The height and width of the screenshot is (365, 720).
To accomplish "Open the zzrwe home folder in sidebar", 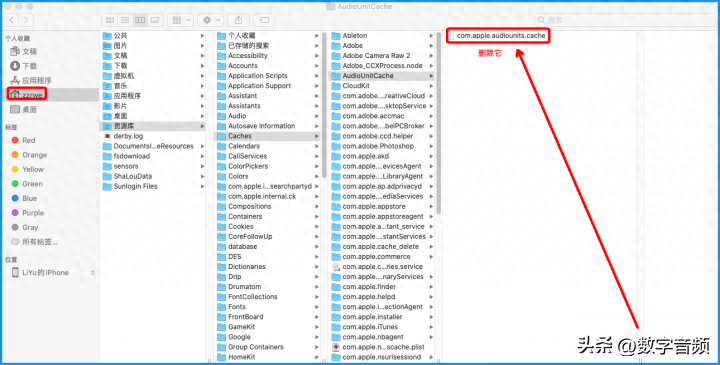I will click(28, 95).
